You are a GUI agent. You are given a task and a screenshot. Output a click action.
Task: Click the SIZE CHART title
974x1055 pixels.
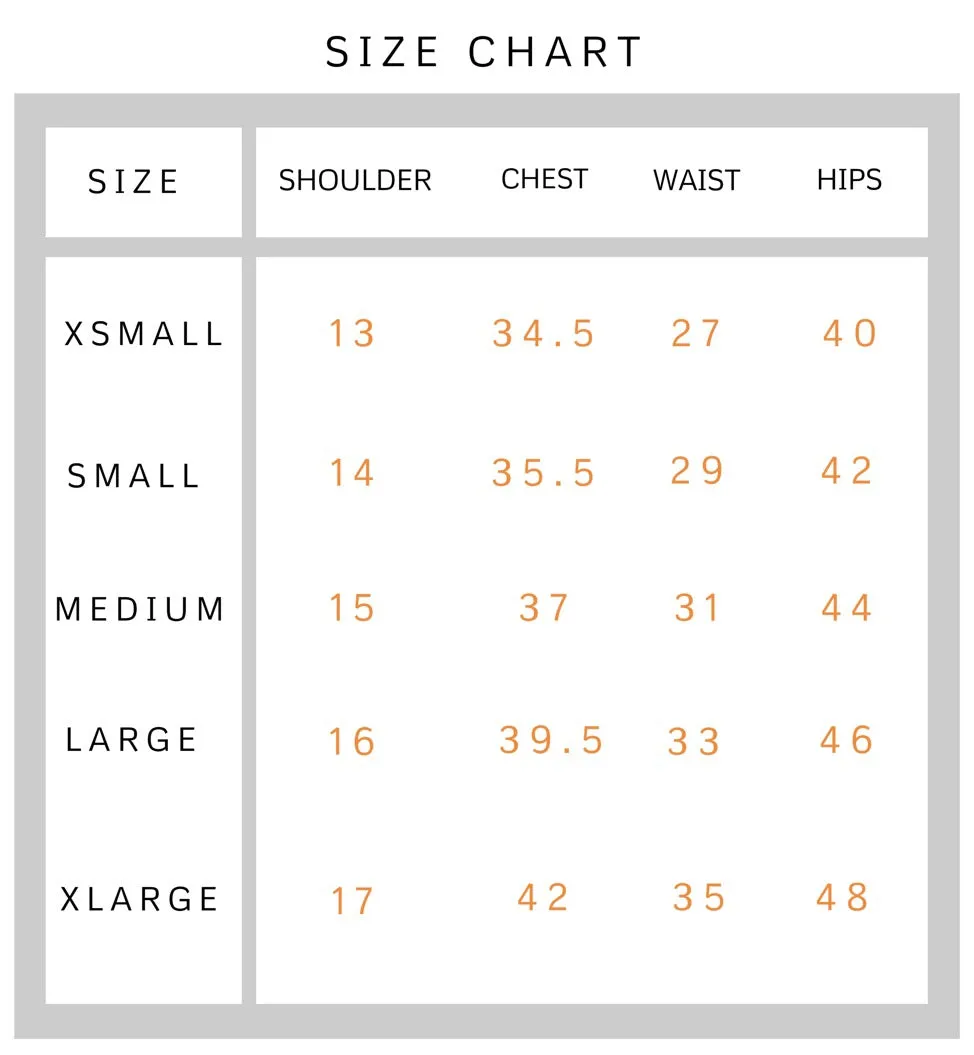click(x=484, y=52)
